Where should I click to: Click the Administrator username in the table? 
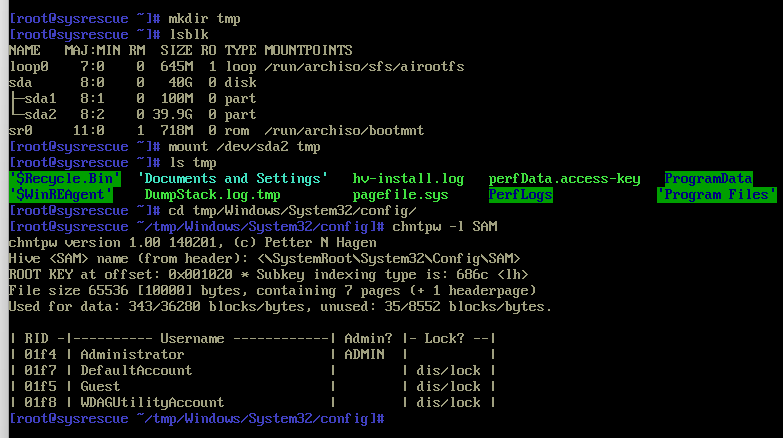pos(132,354)
